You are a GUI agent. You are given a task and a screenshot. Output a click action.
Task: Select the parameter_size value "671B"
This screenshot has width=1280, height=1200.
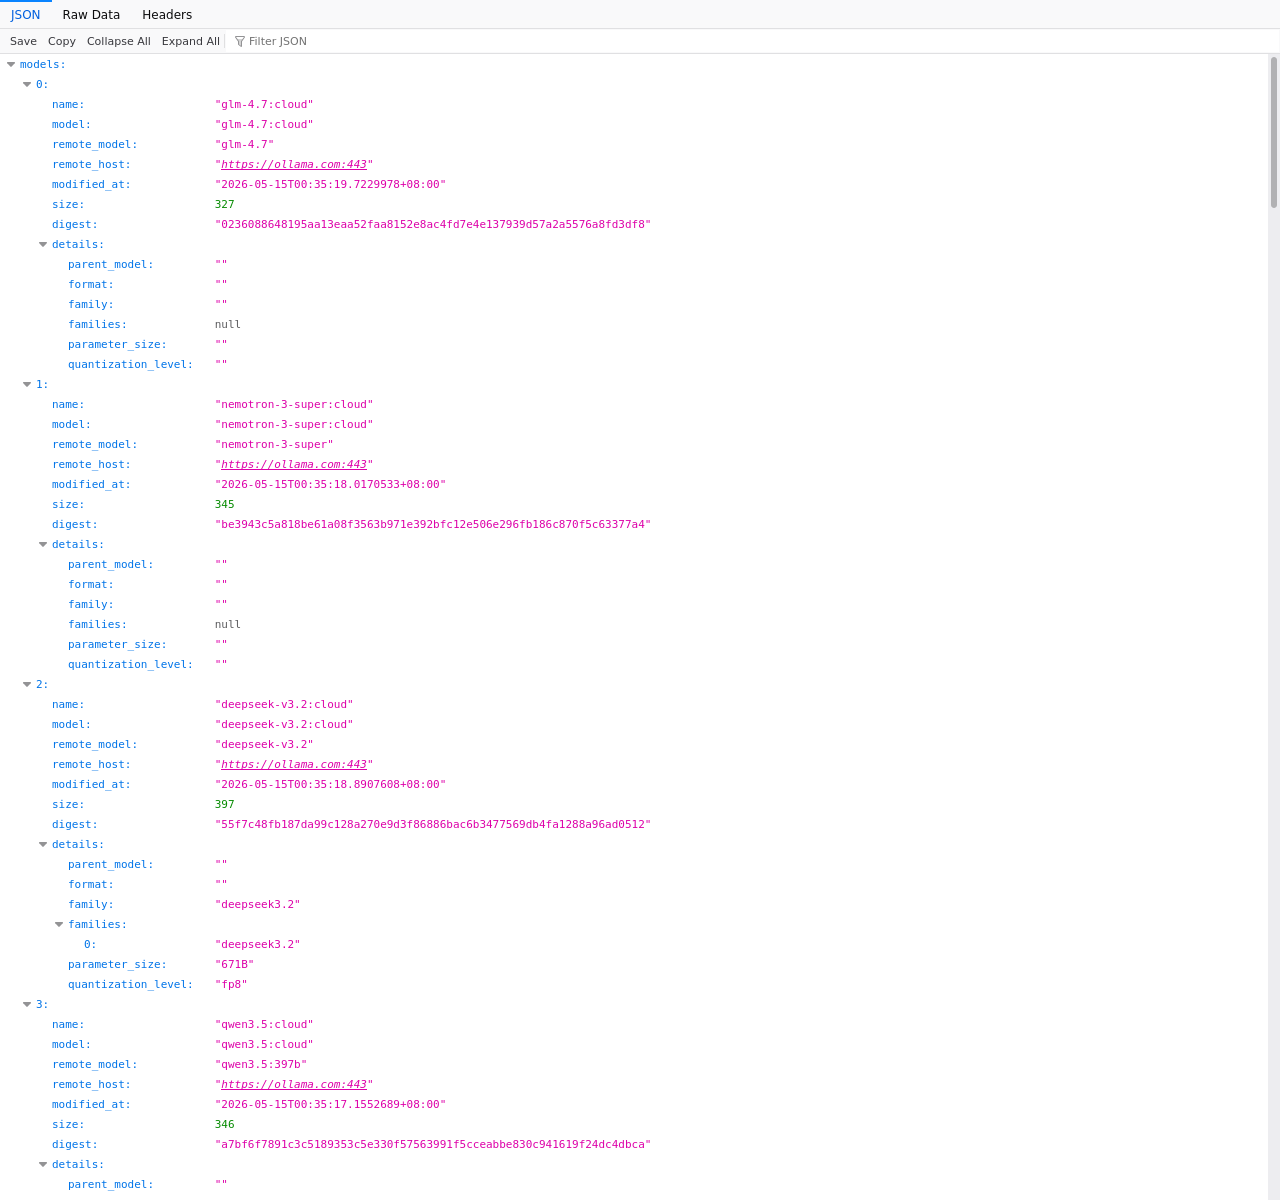click(x=235, y=964)
